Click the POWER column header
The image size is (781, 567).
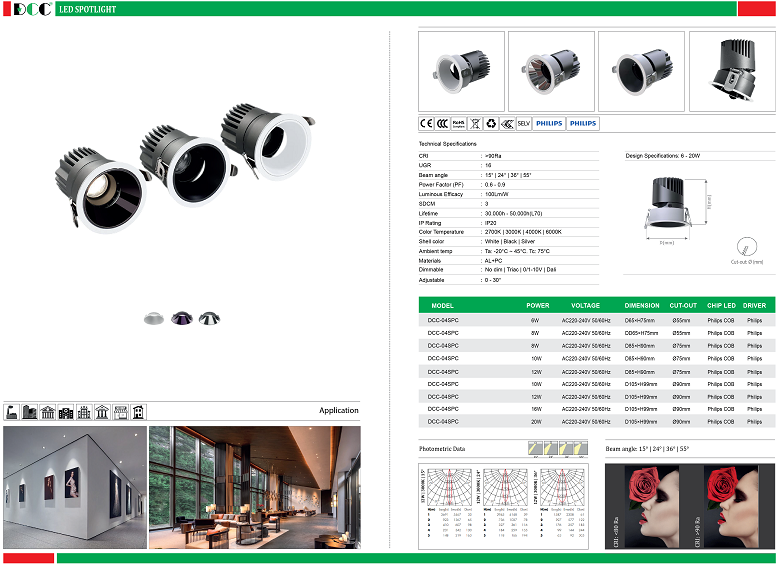pyautogui.click(x=538, y=305)
